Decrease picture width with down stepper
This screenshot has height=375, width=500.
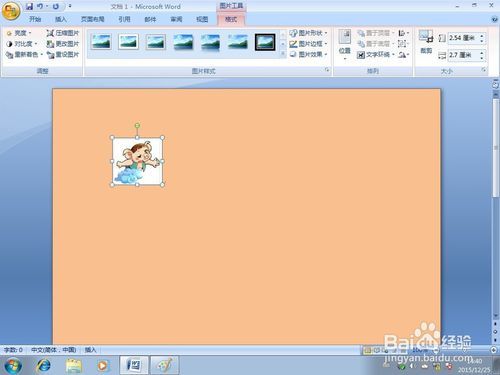coord(482,58)
